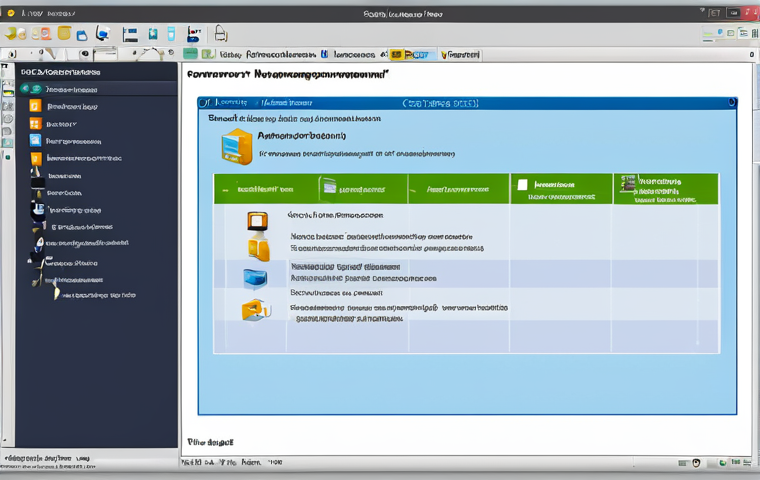Select the yellow-highlighted tab in the second toolbar
Image resolution: width=760 pixels, height=480 pixels.
(x=411, y=54)
